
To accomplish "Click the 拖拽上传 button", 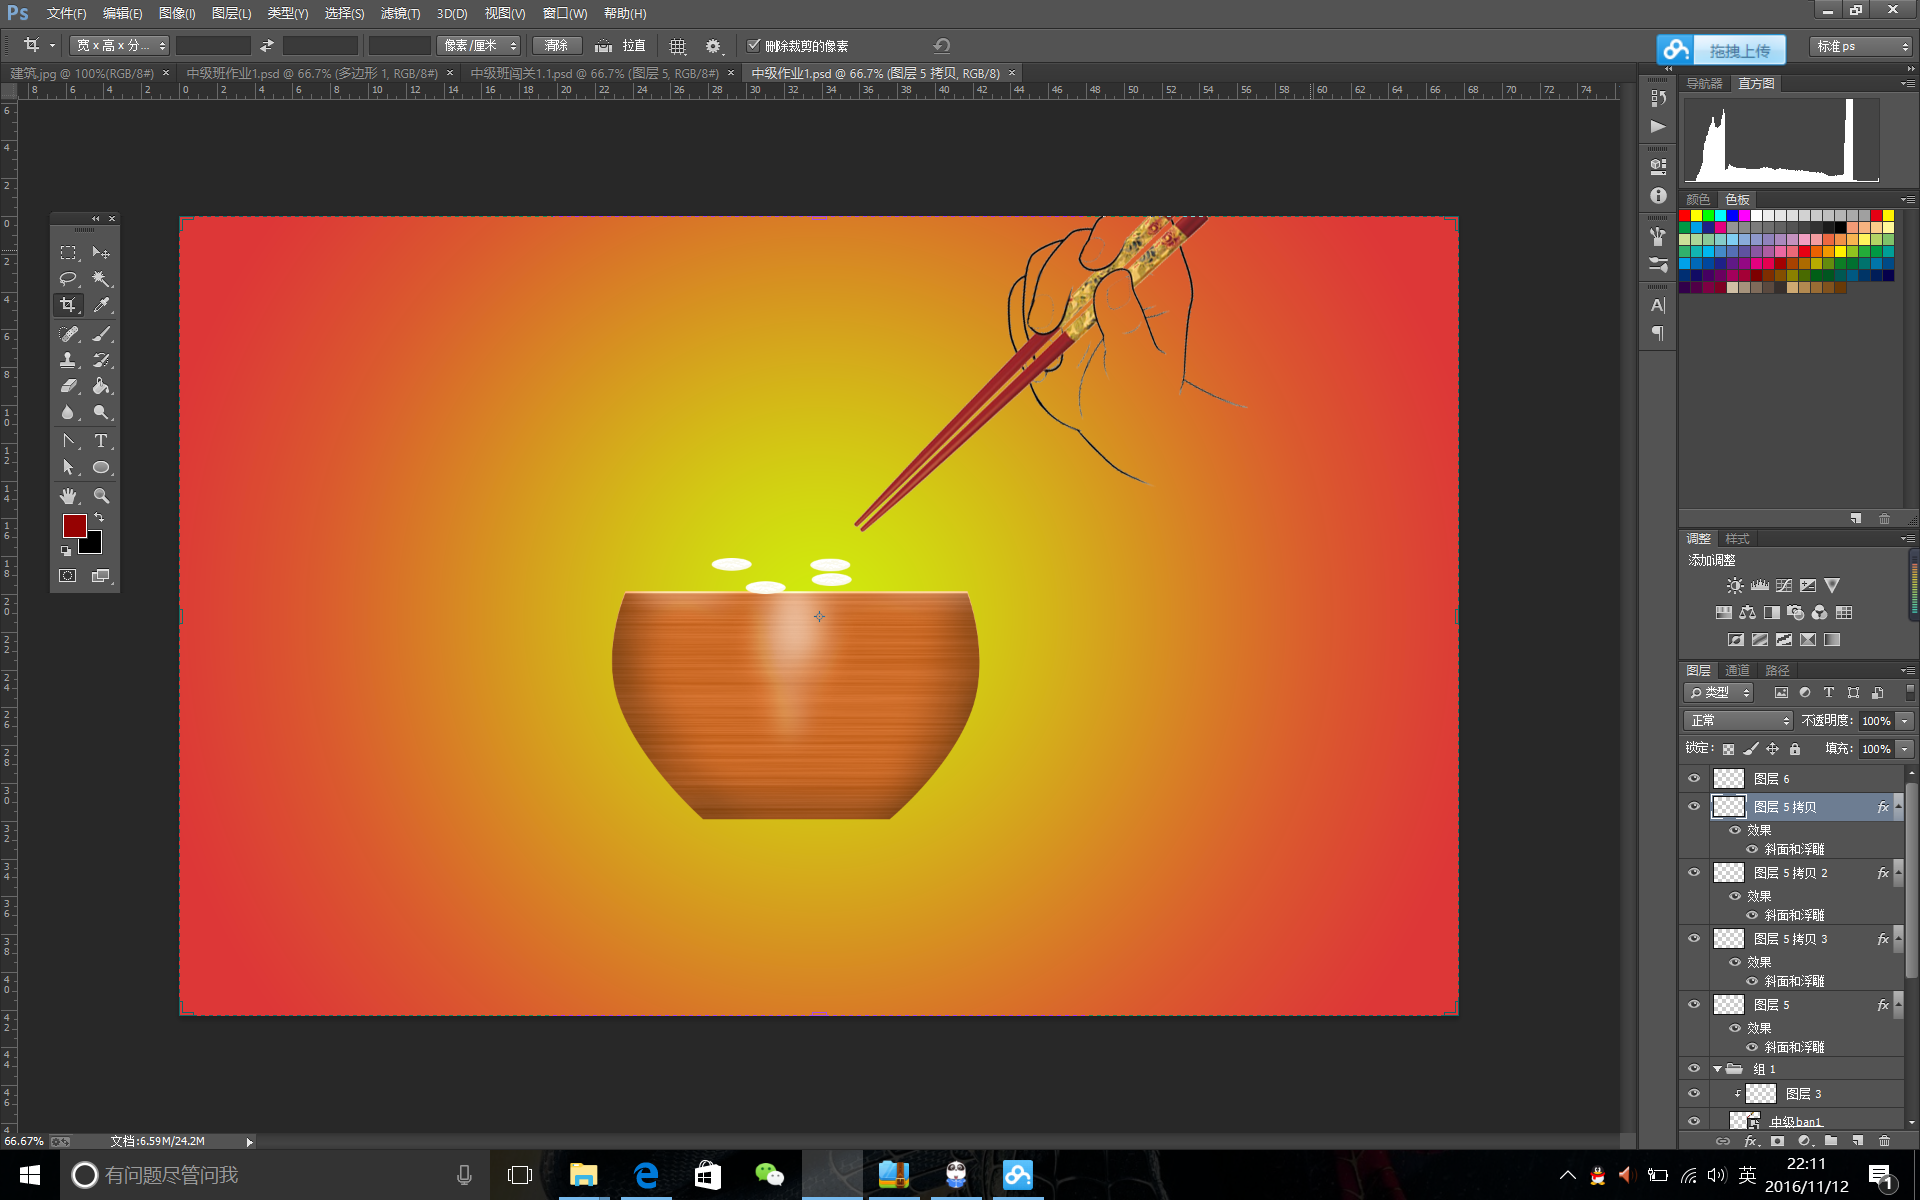I will click(x=1720, y=49).
